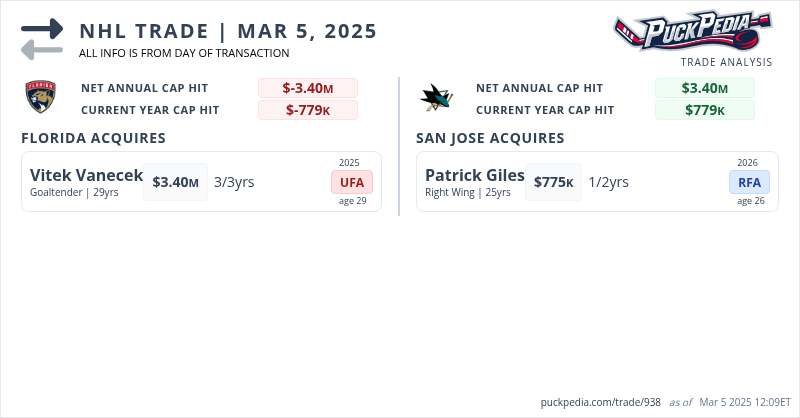Click the Florida Panthers team logo

pyautogui.click(x=38, y=97)
